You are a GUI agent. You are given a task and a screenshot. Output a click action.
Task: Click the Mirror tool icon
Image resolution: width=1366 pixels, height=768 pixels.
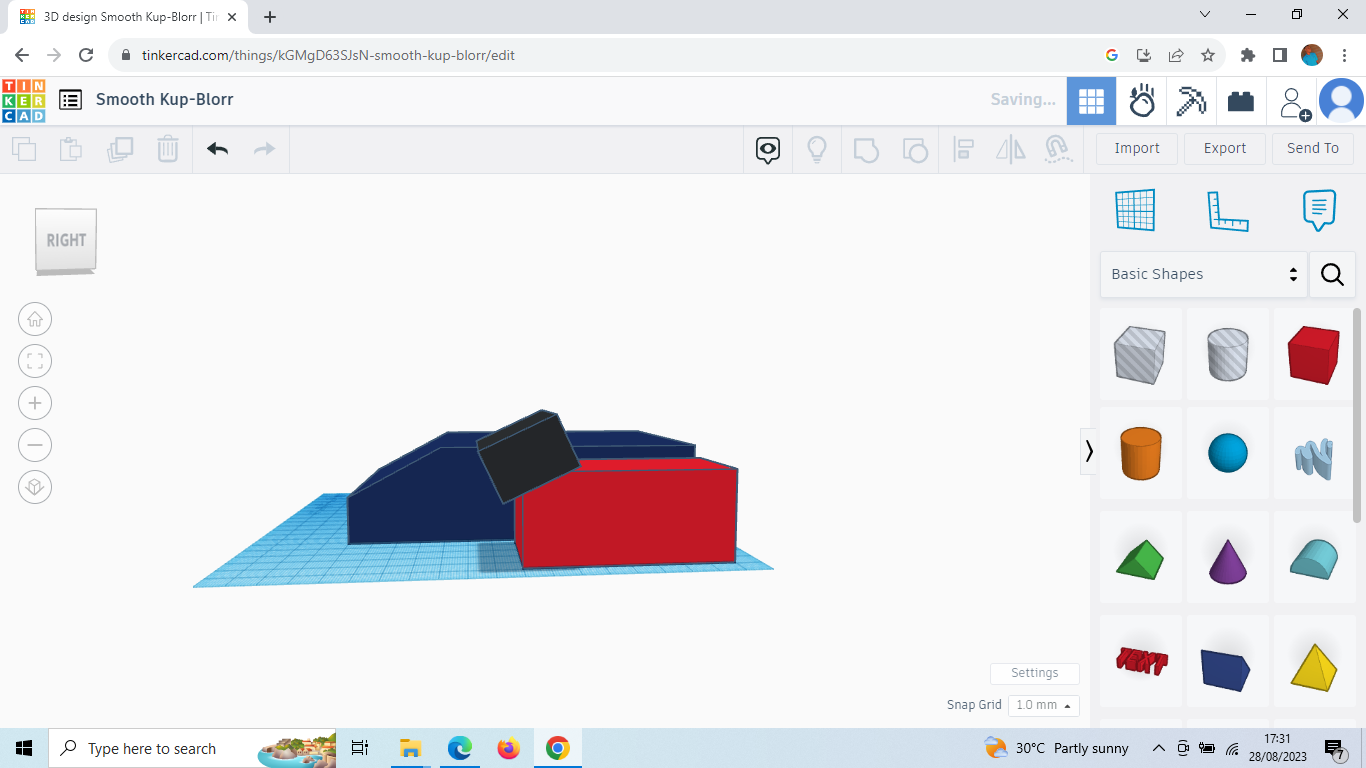click(x=1010, y=148)
